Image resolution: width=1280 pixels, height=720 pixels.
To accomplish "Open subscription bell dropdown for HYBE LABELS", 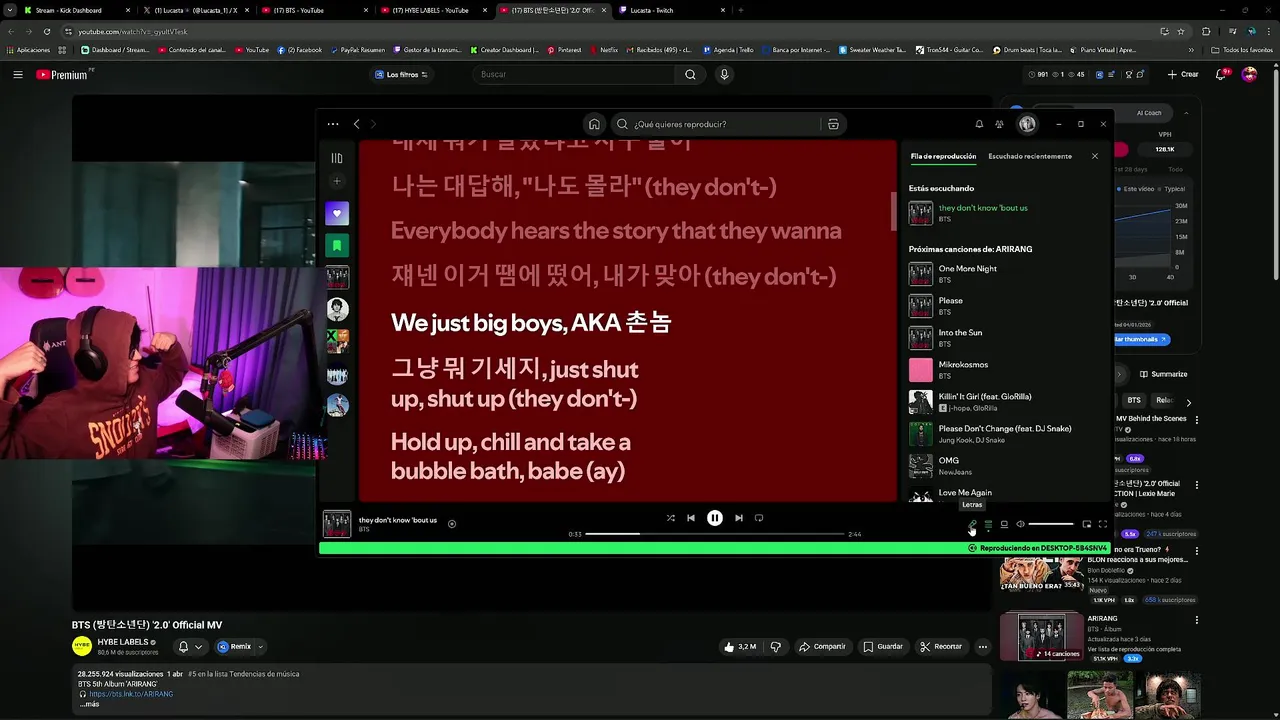I will [x=190, y=646].
